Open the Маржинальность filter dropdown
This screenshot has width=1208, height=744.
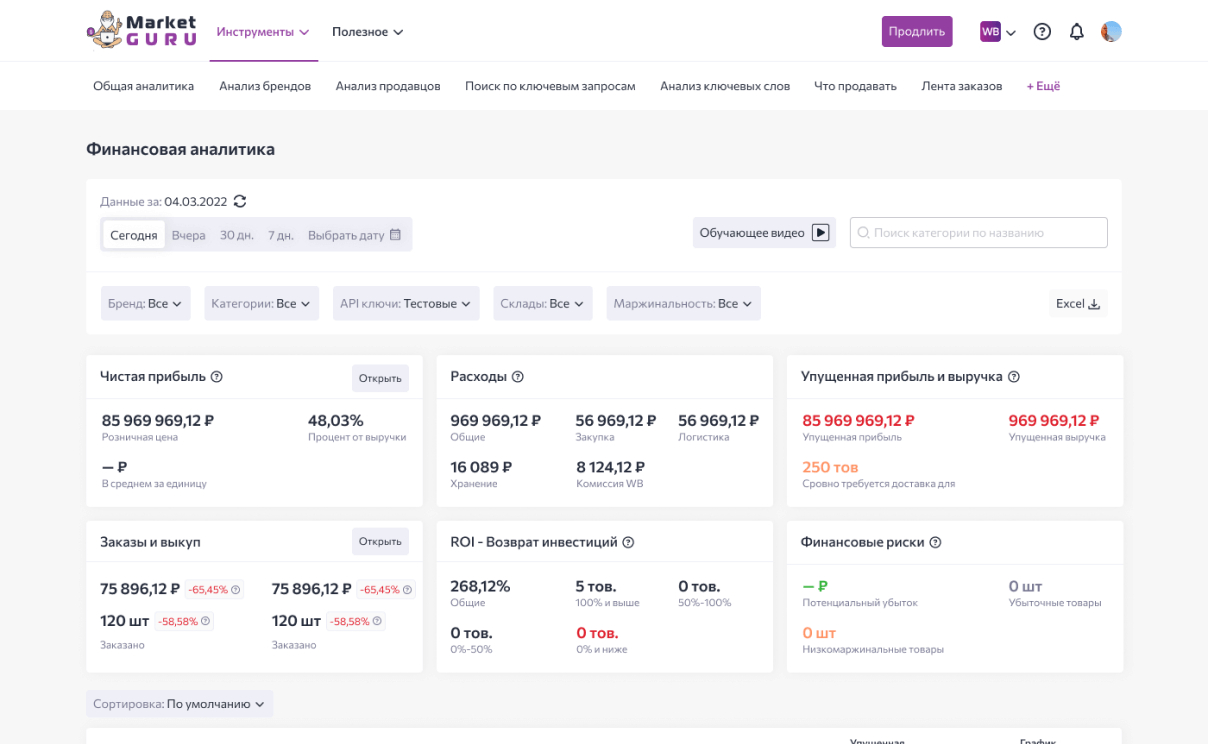[x=683, y=304]
